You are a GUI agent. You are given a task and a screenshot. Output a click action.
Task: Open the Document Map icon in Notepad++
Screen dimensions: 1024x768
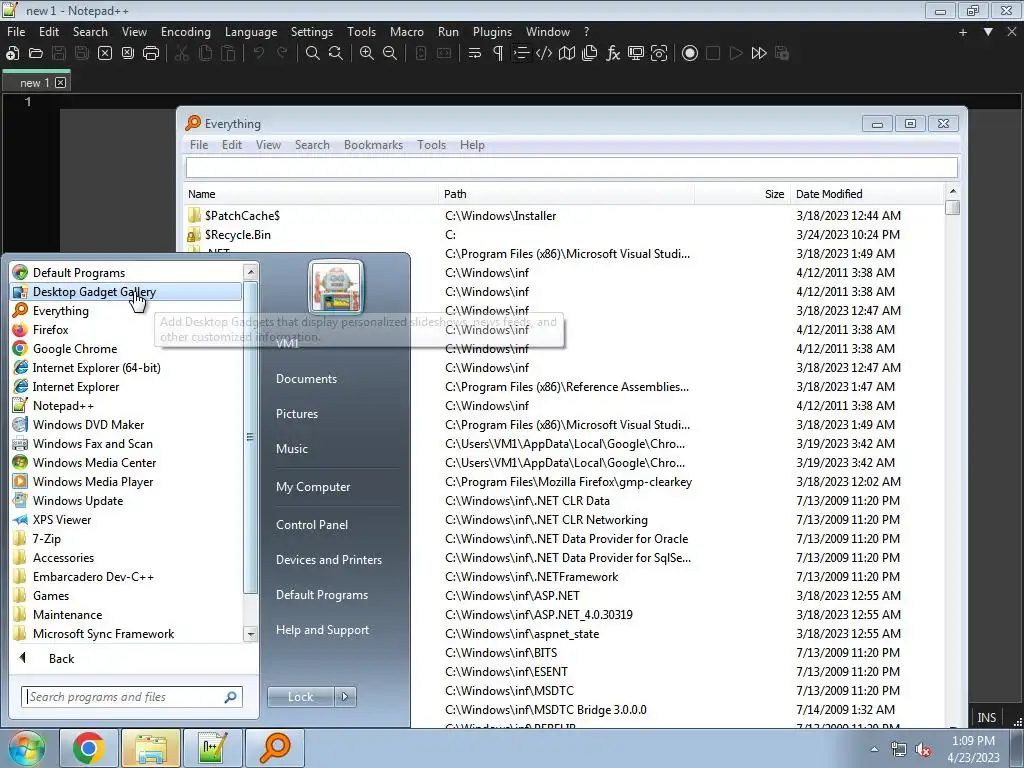coord(567,54)
